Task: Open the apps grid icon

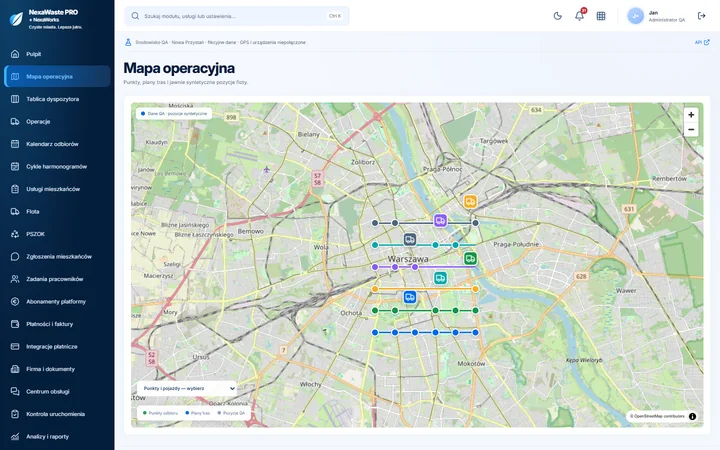Action: click(601, 16)
